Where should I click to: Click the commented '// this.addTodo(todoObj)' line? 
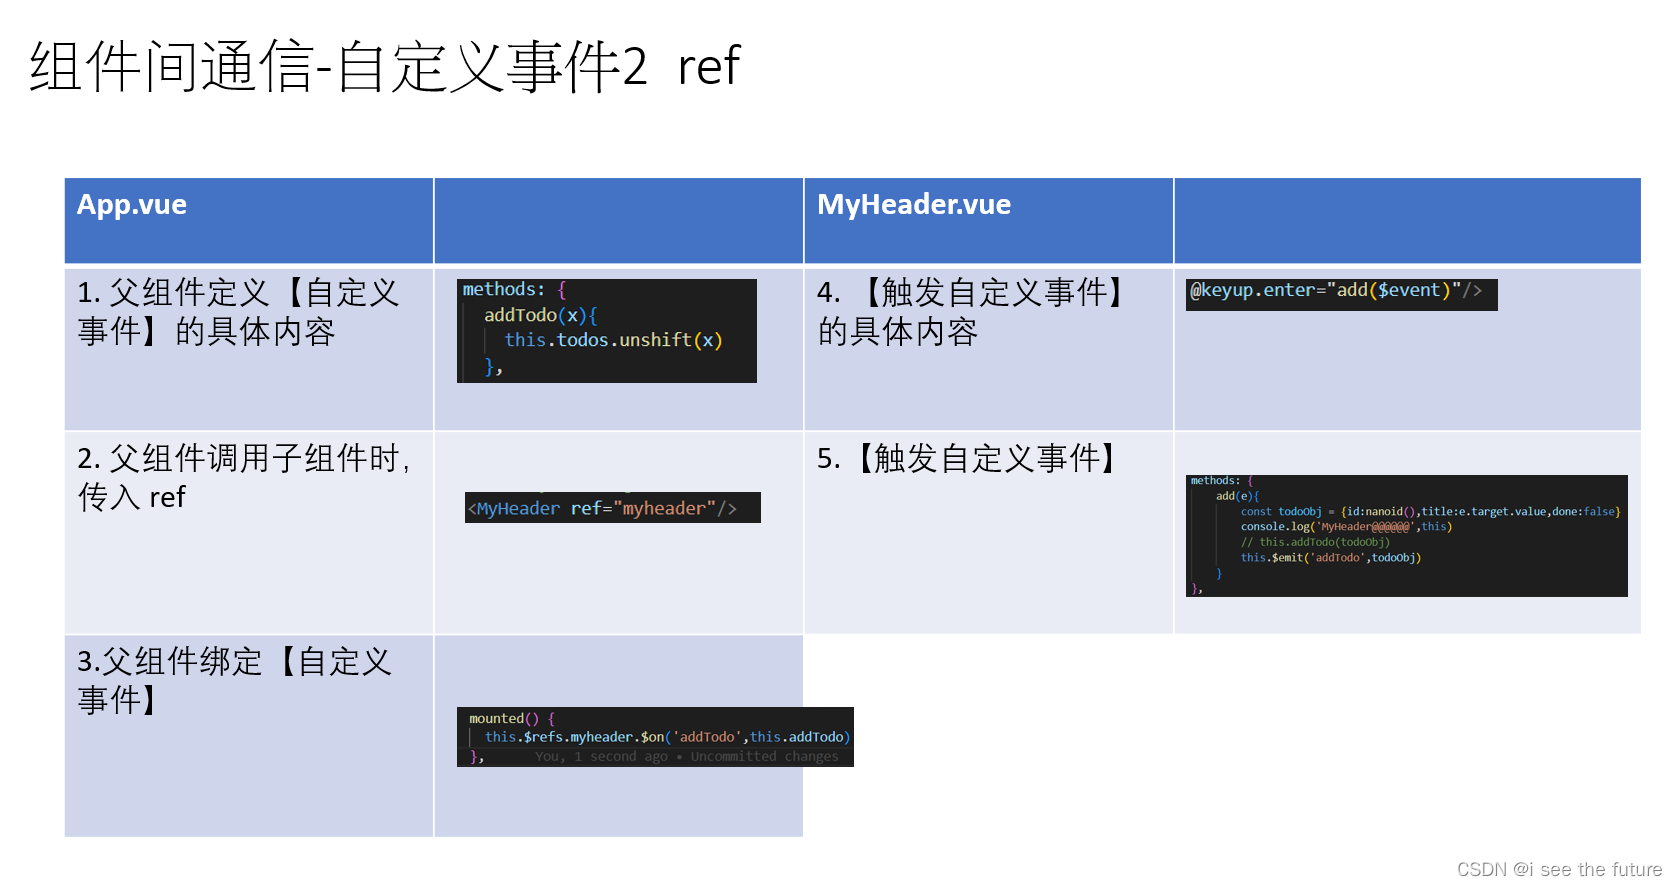[x=1315, y=543]
